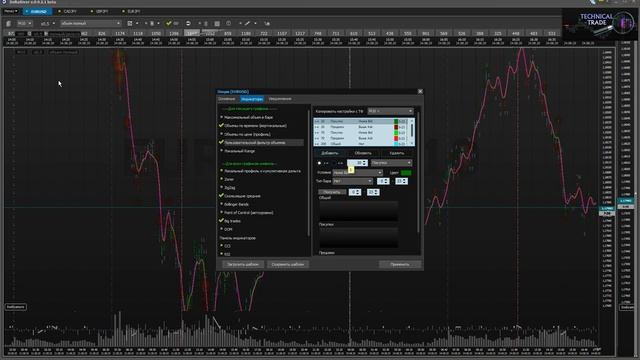
Task: Select the filter row with bright red swatch
Action: tap(361, 138)
